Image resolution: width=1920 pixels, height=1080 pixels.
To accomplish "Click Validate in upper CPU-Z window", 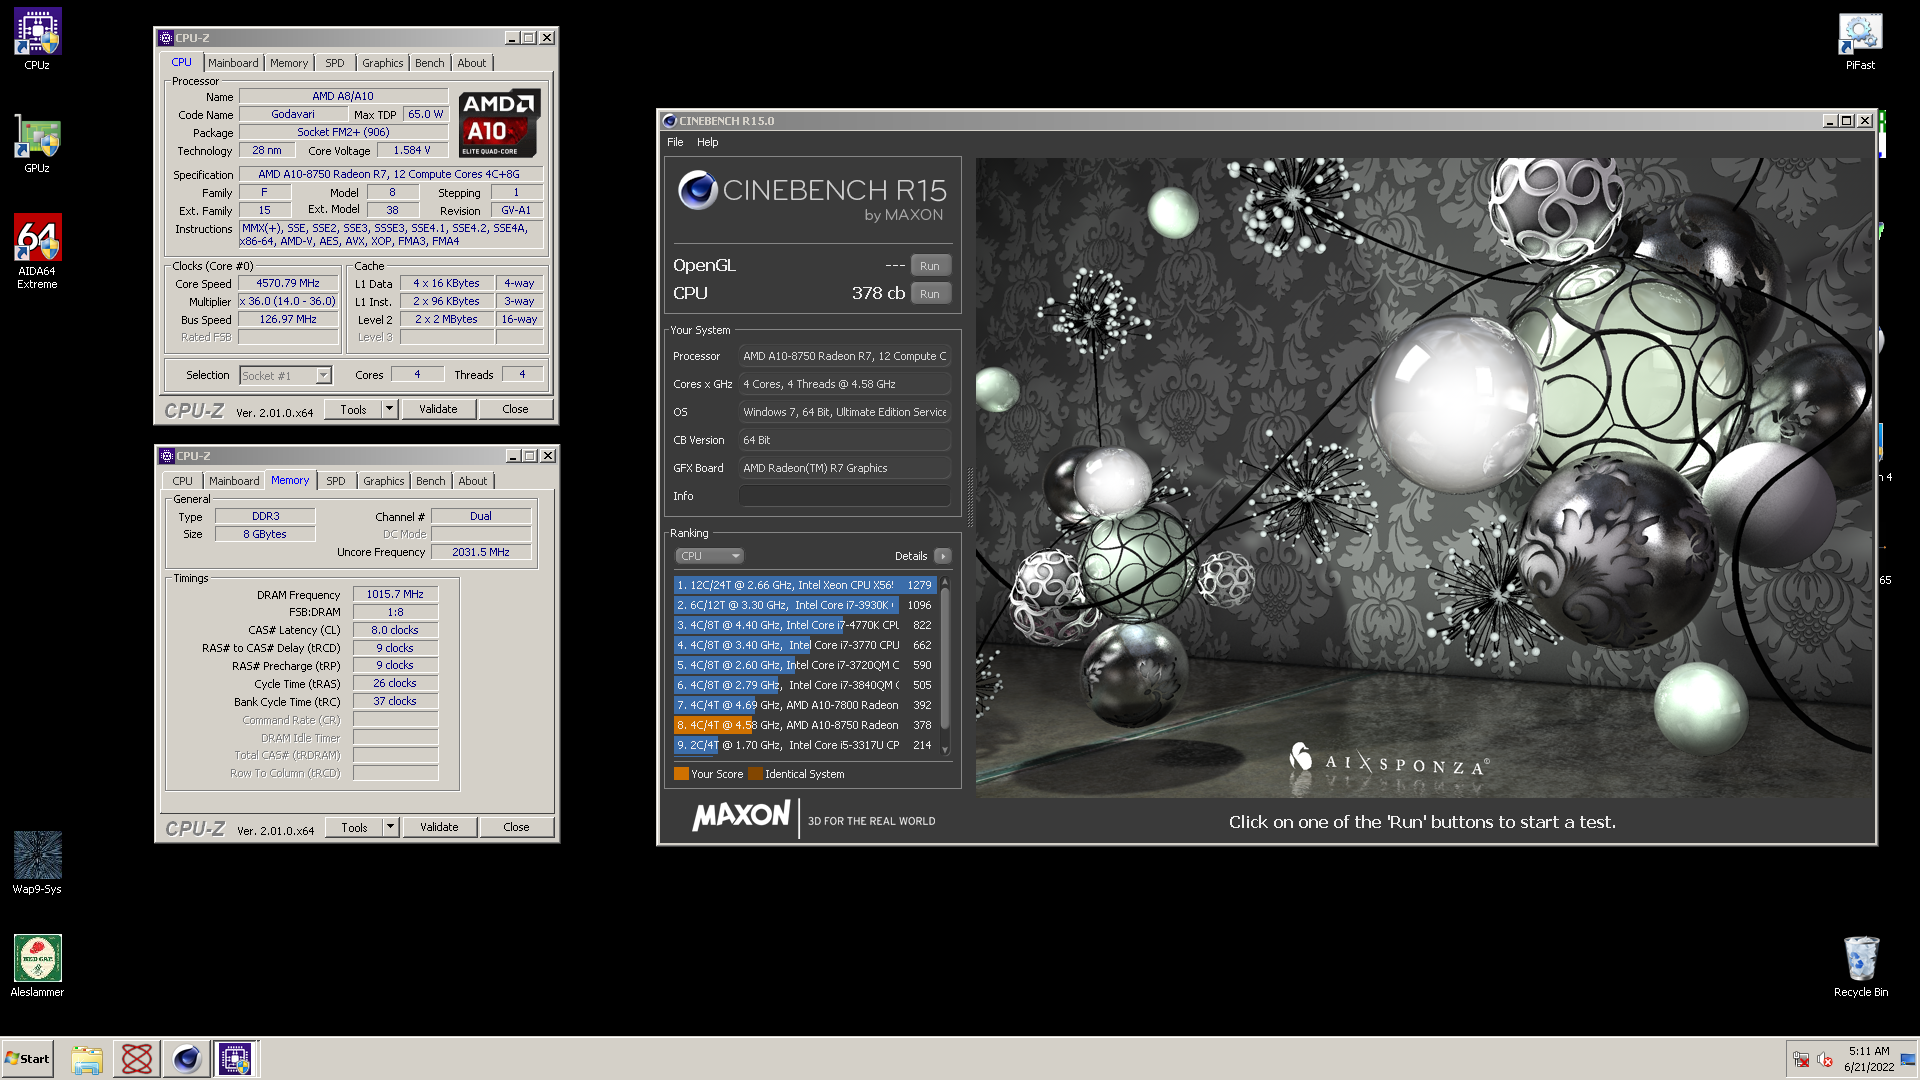I will point(438,409).
